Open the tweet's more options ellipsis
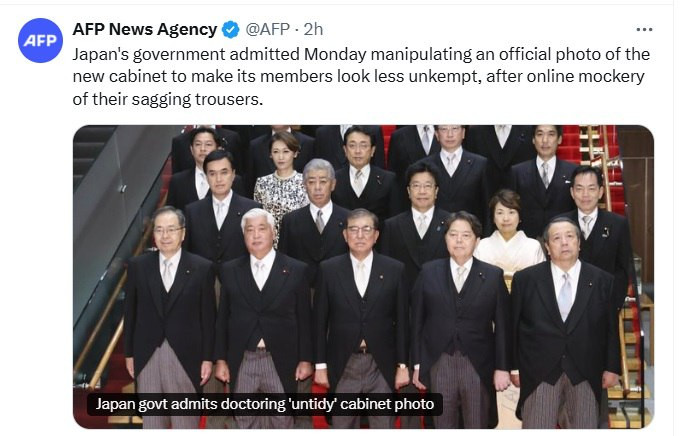The width and height of the screenshot is (692, 436). (644, 30)
